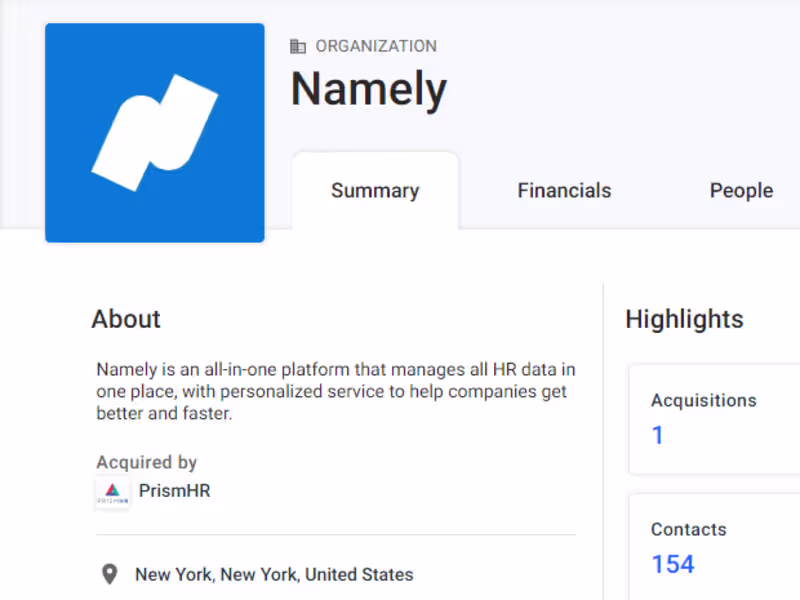Click the Acquisitions count number 1
This screenshot has width=800, height=600.
tap(657, 435)
